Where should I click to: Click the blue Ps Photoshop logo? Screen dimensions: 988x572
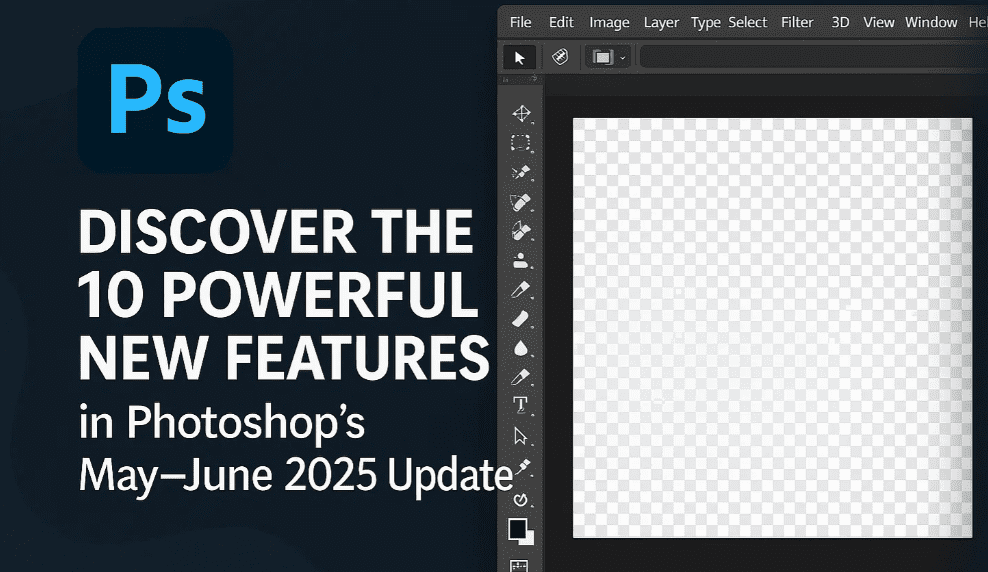pos(156,101)
